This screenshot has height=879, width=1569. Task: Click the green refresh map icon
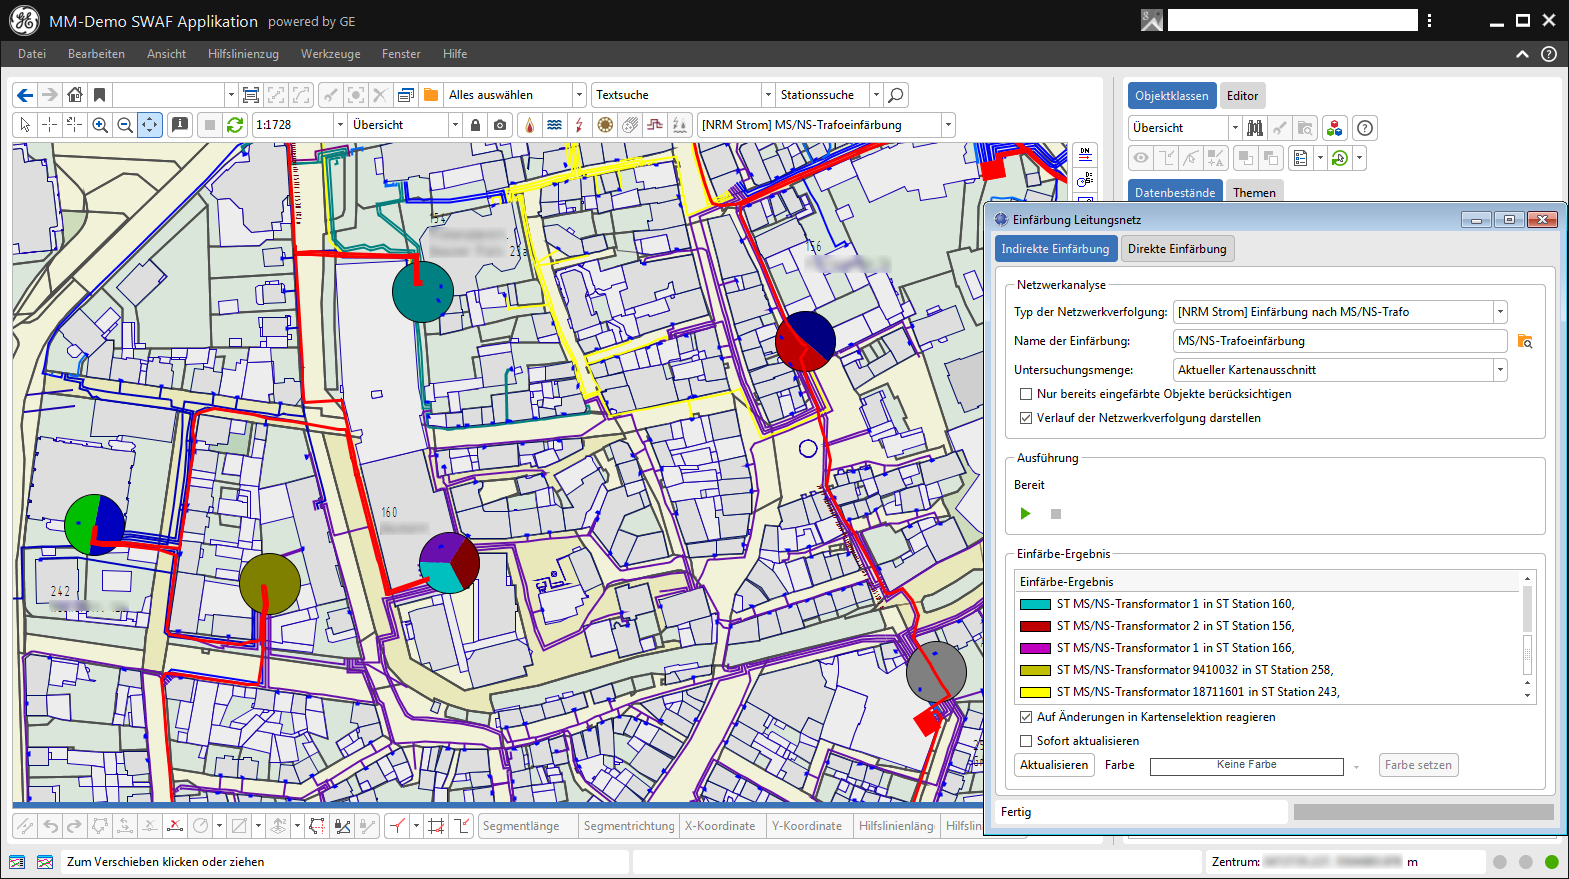point(235,125)
